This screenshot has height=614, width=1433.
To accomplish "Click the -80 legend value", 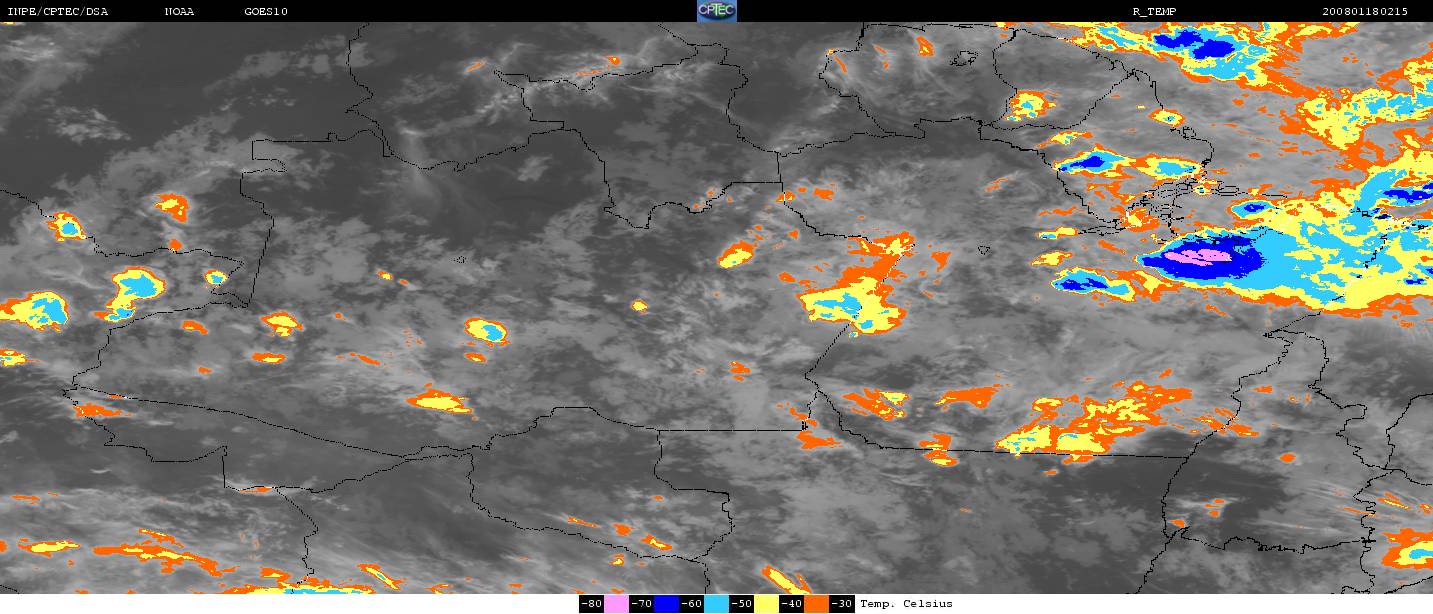I will point(591,604).
